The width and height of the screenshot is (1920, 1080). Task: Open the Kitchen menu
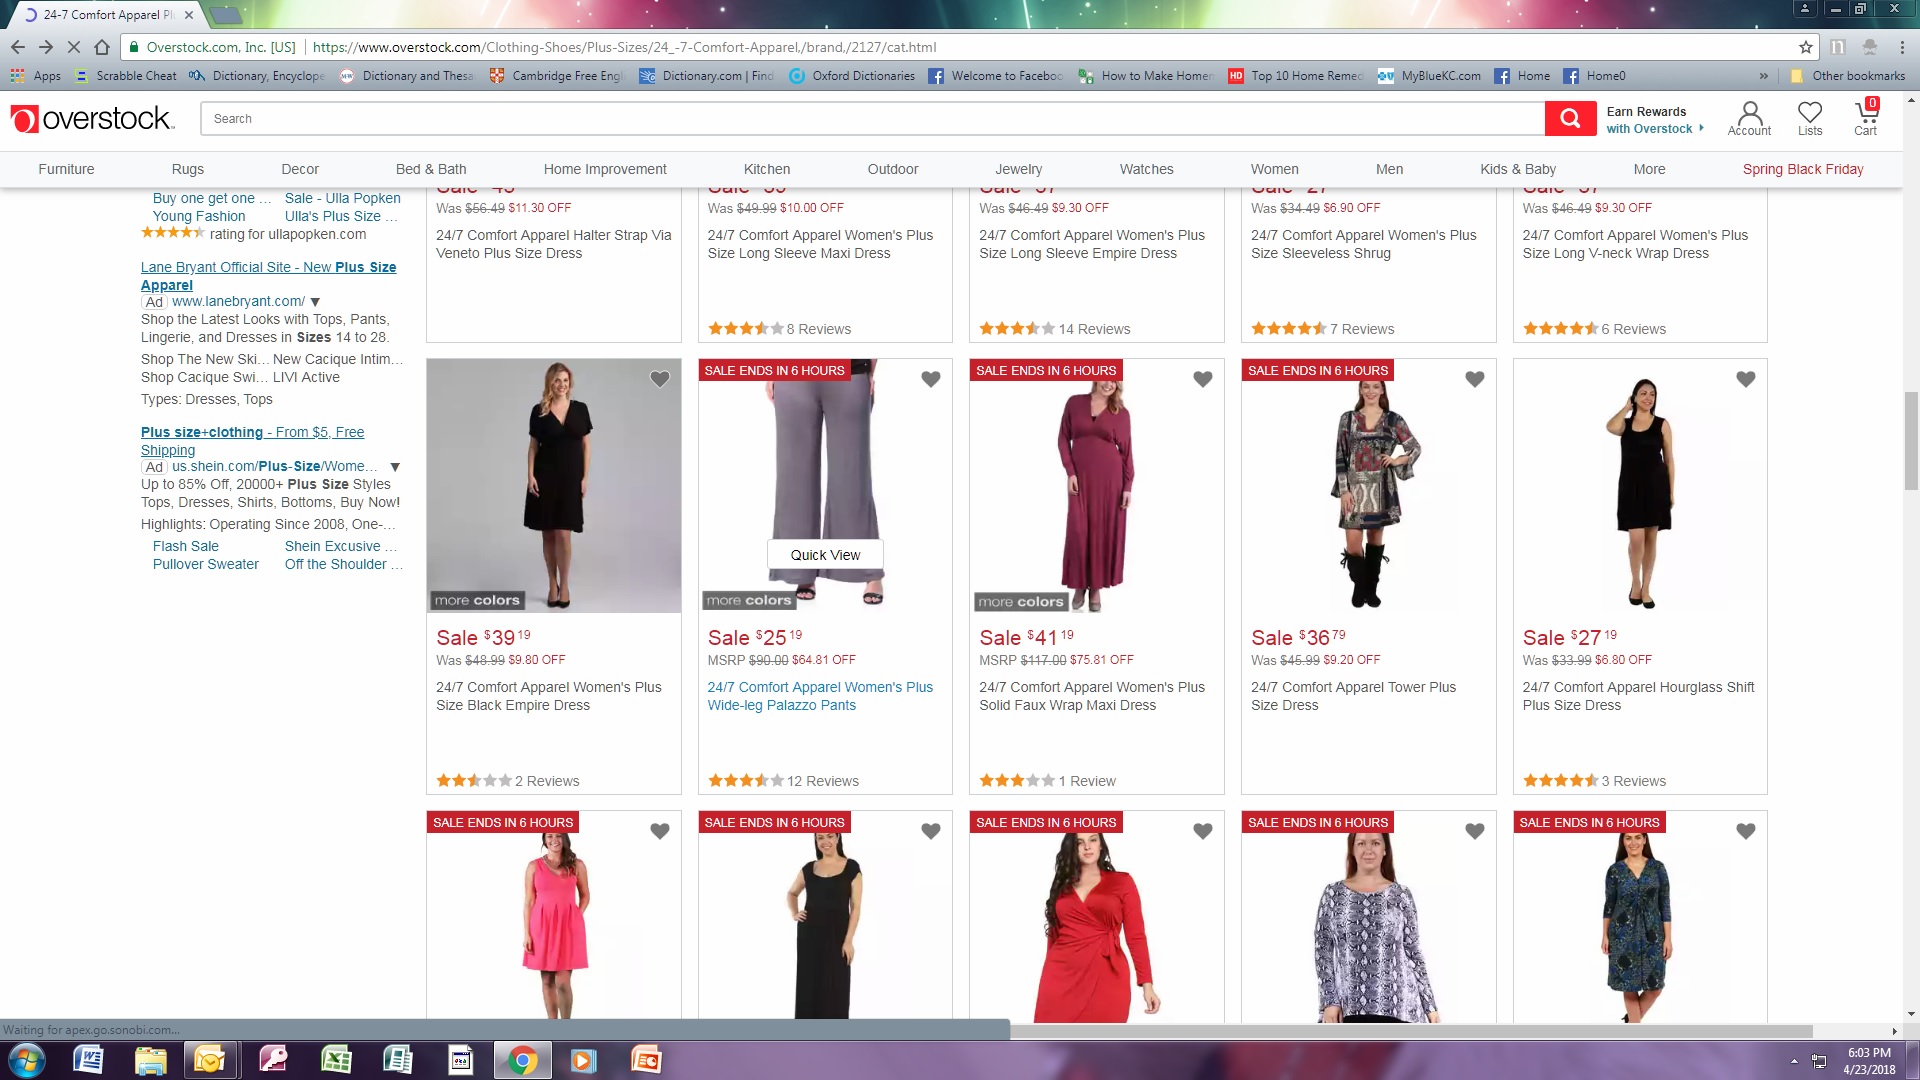(767, 169)
